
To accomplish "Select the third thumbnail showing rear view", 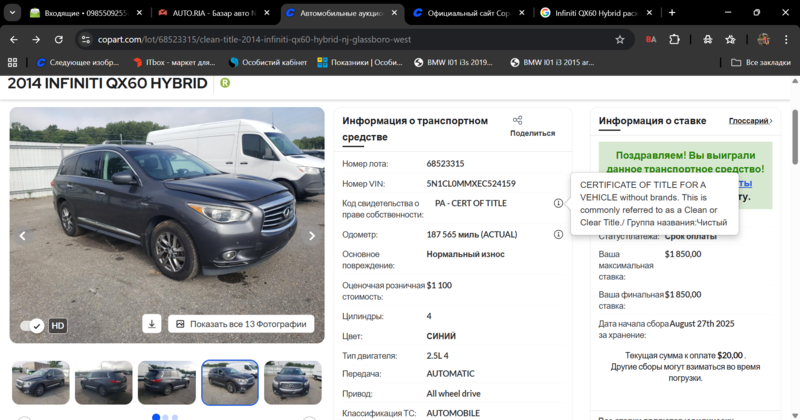I will [x=167, y=382].
